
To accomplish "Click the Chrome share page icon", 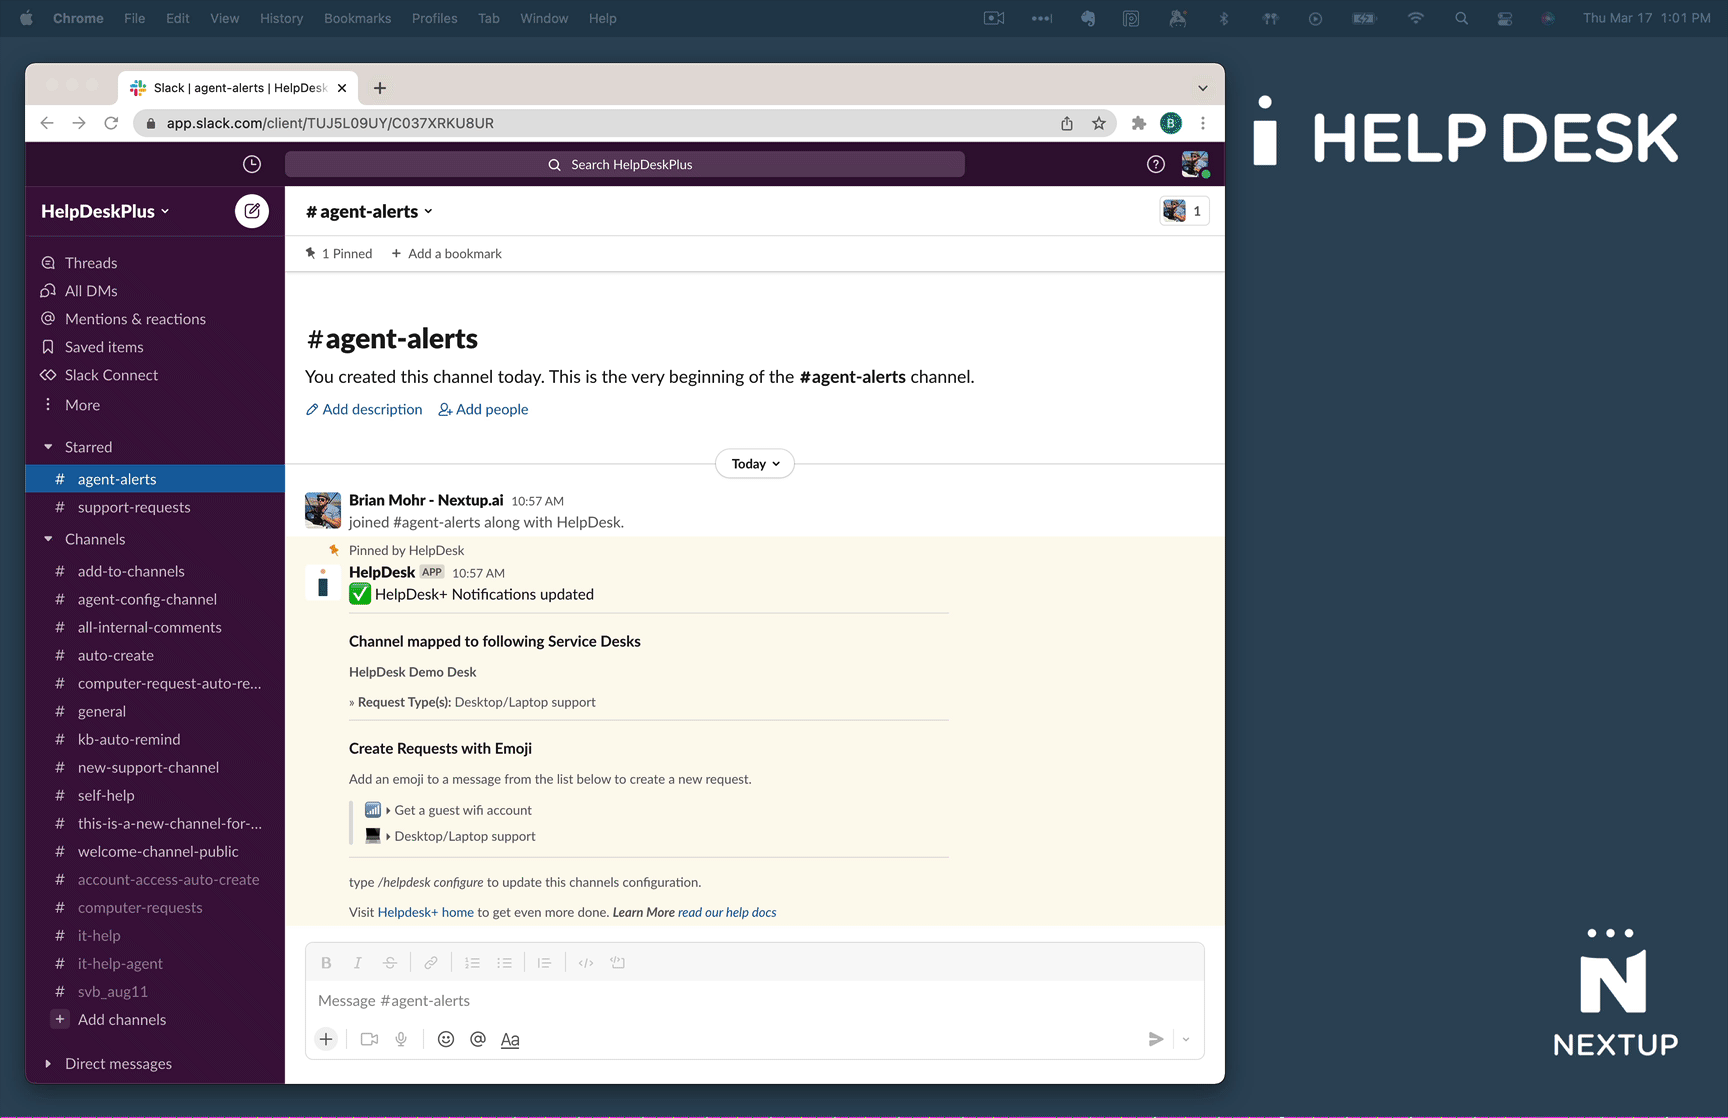I will tap(1067, 123).
